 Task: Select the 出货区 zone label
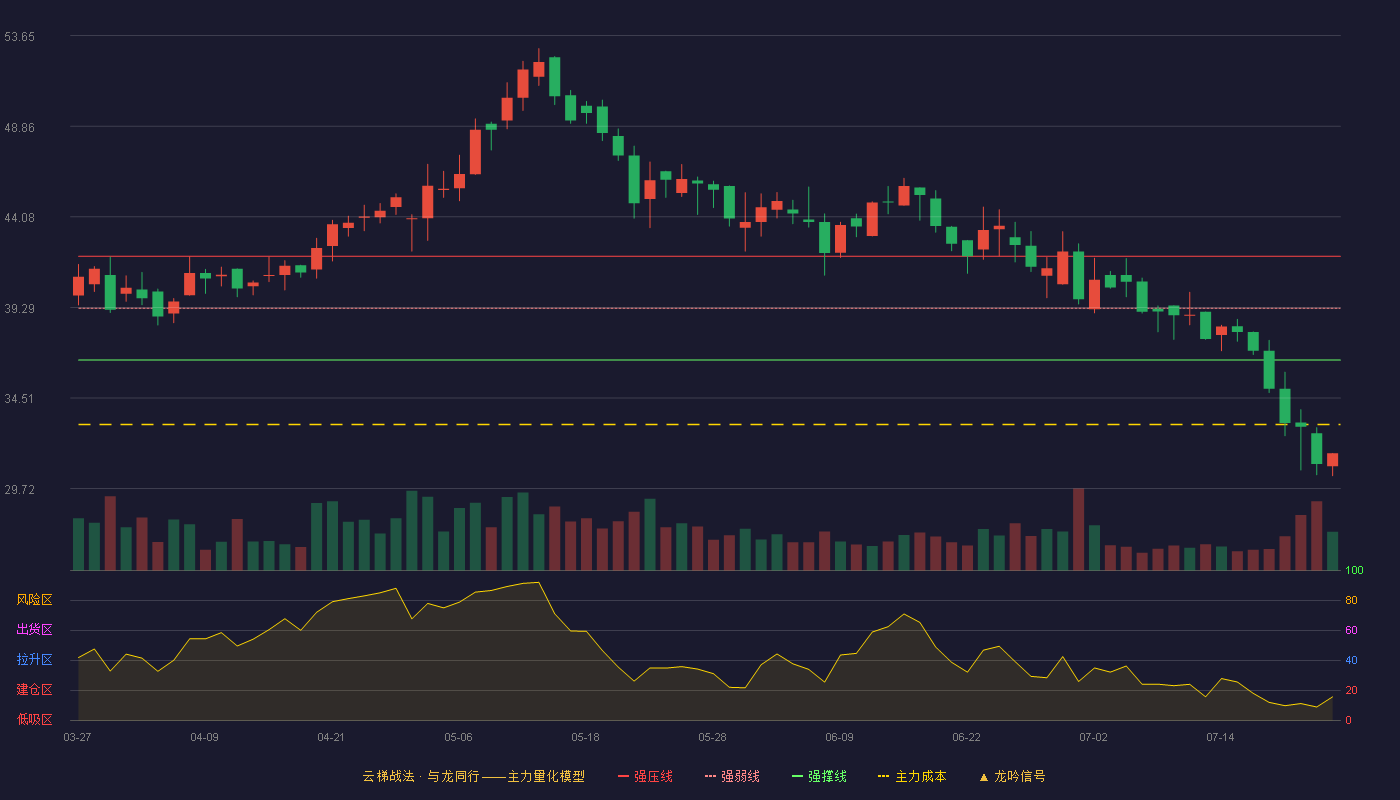34,630
